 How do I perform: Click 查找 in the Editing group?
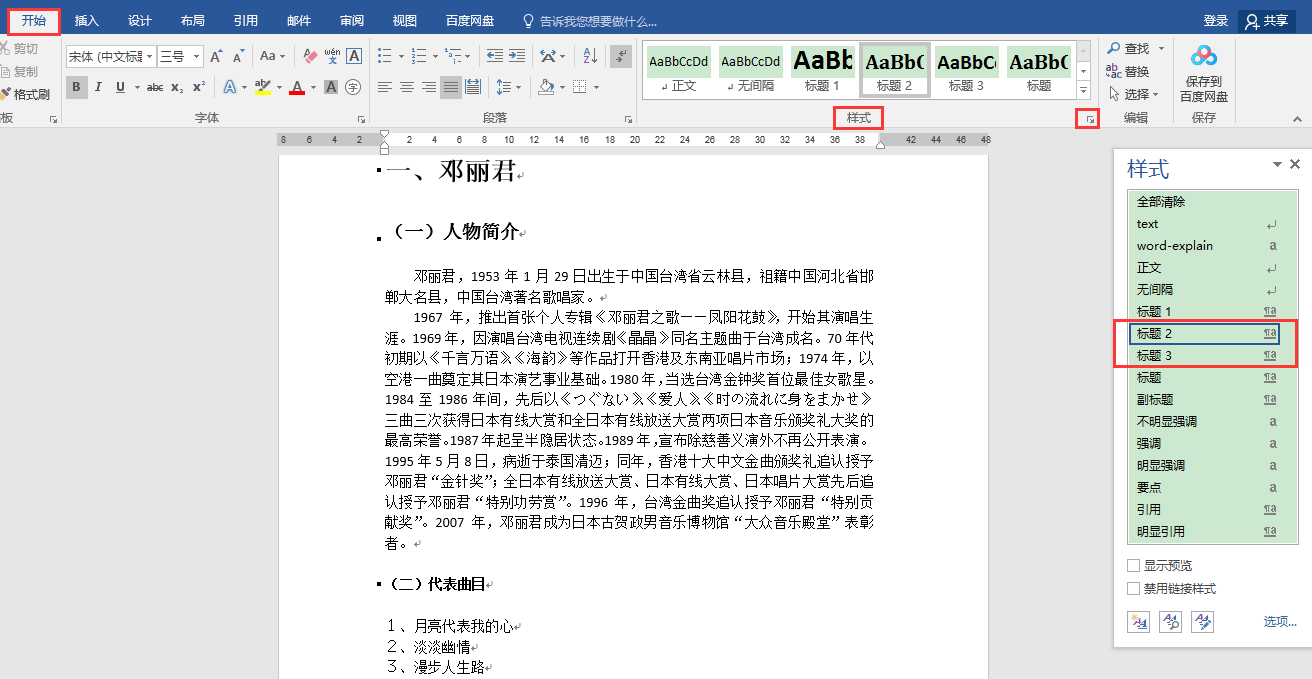(1128, 48)
